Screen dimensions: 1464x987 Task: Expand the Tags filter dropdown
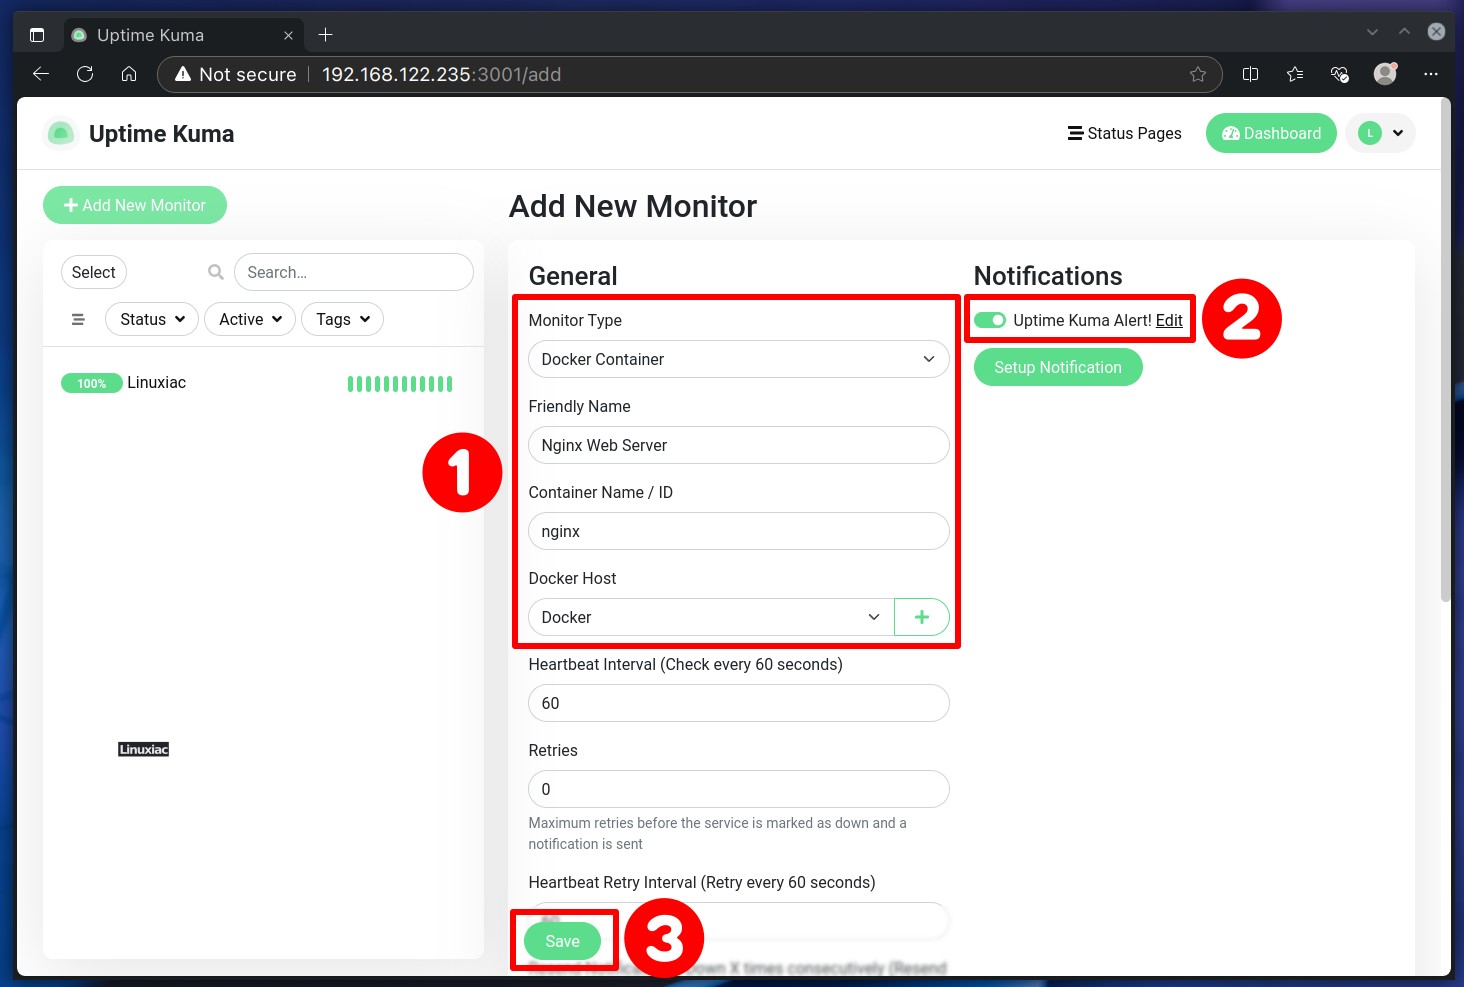coord(342,319)
